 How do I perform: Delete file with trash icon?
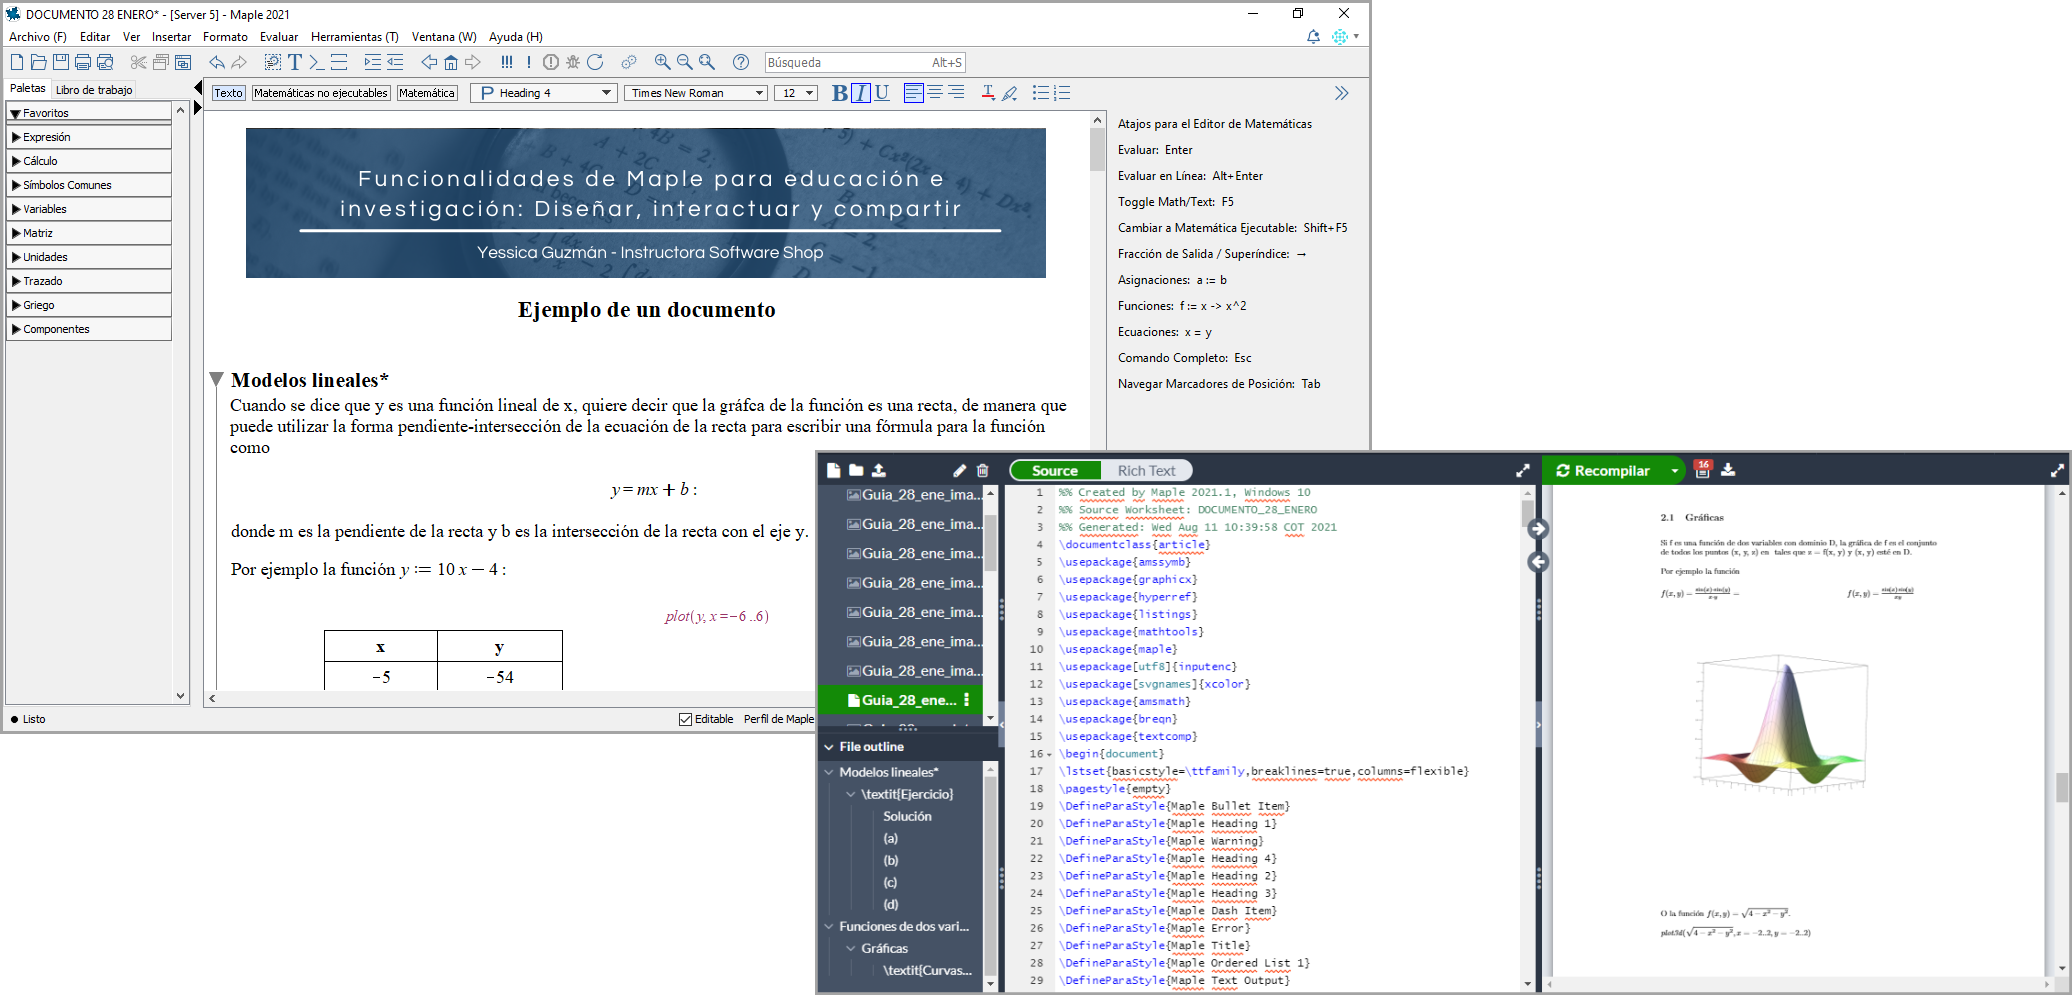(x=982, y=470)
